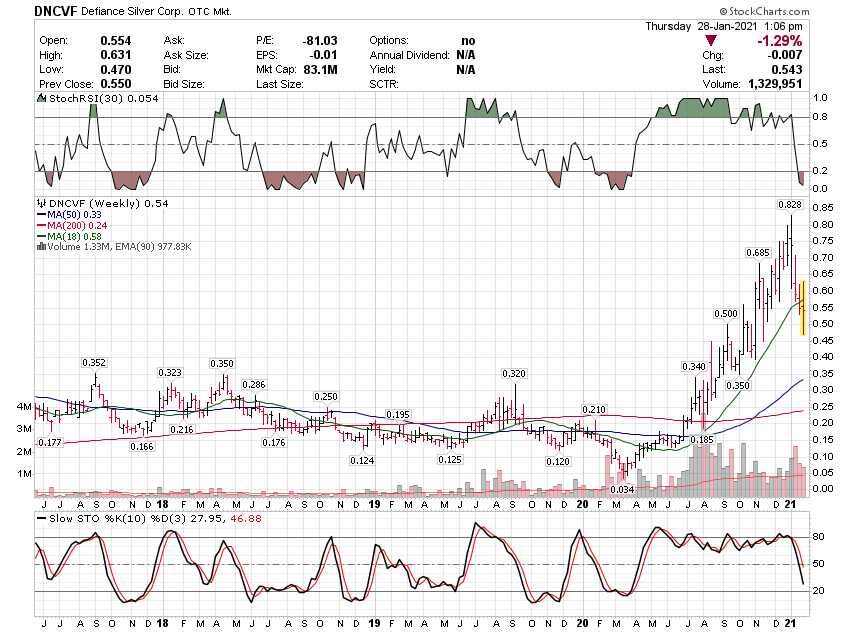Click the EPS value -0.01
This screenshot has width=850, height=633.
(x=323, y=55)
